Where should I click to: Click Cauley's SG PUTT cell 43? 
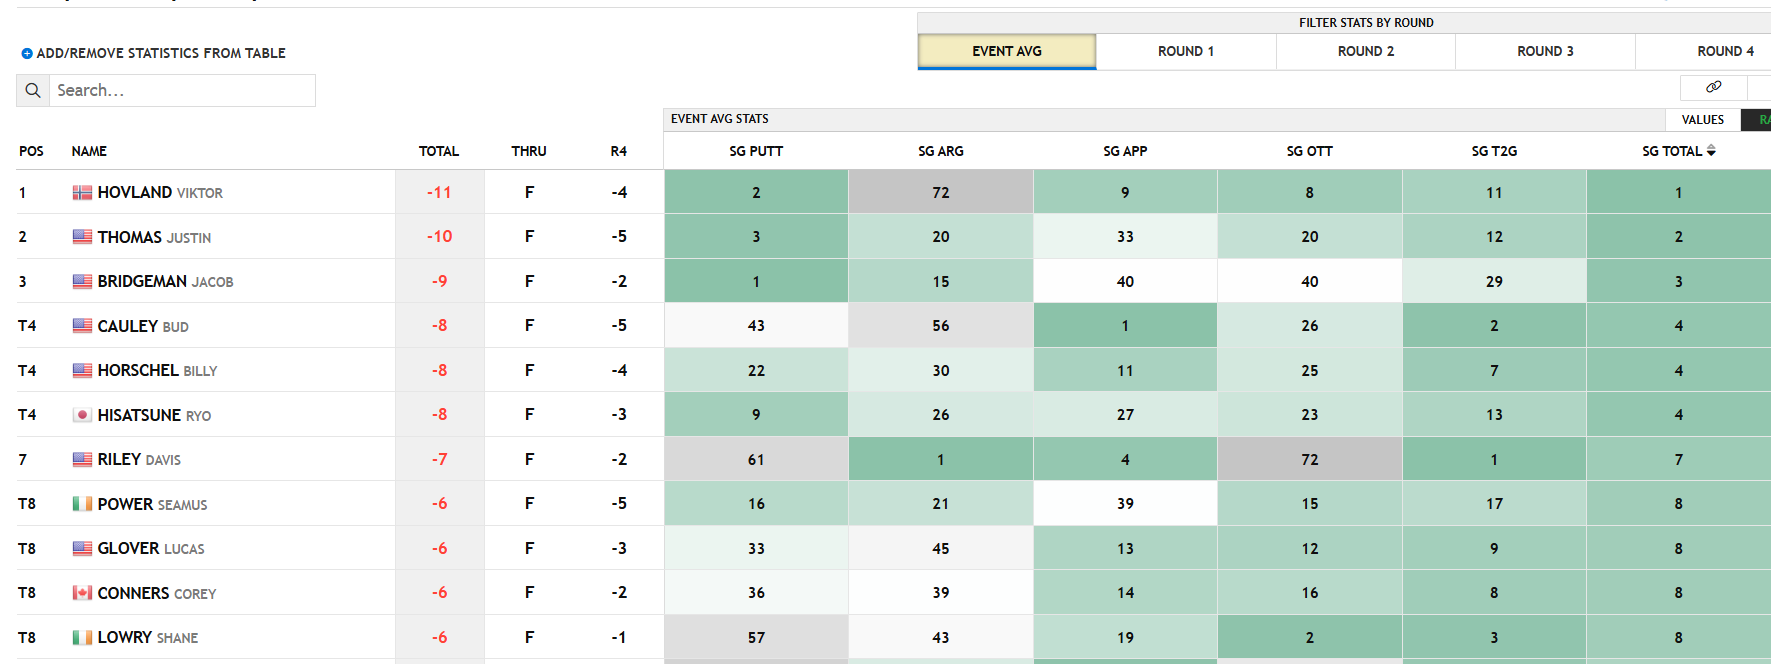coord(756,326)
